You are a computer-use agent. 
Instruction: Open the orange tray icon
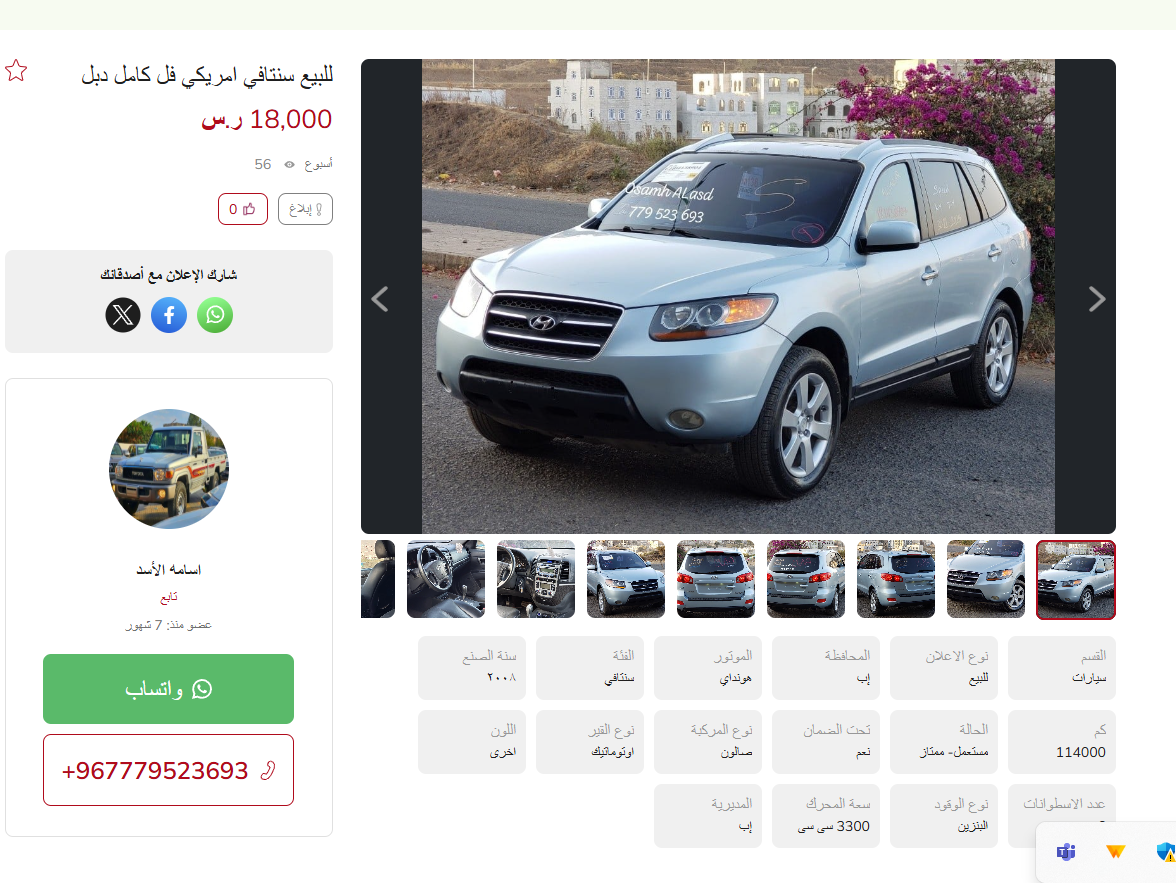pyautogui.click(x=1115, y=852)
